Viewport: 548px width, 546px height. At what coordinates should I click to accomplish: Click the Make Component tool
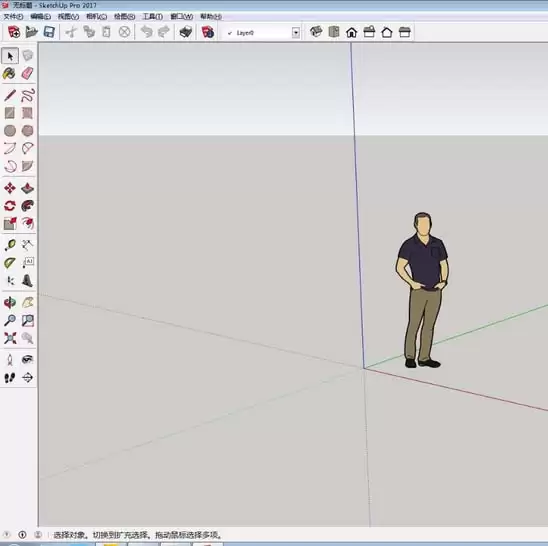point(28,55)
